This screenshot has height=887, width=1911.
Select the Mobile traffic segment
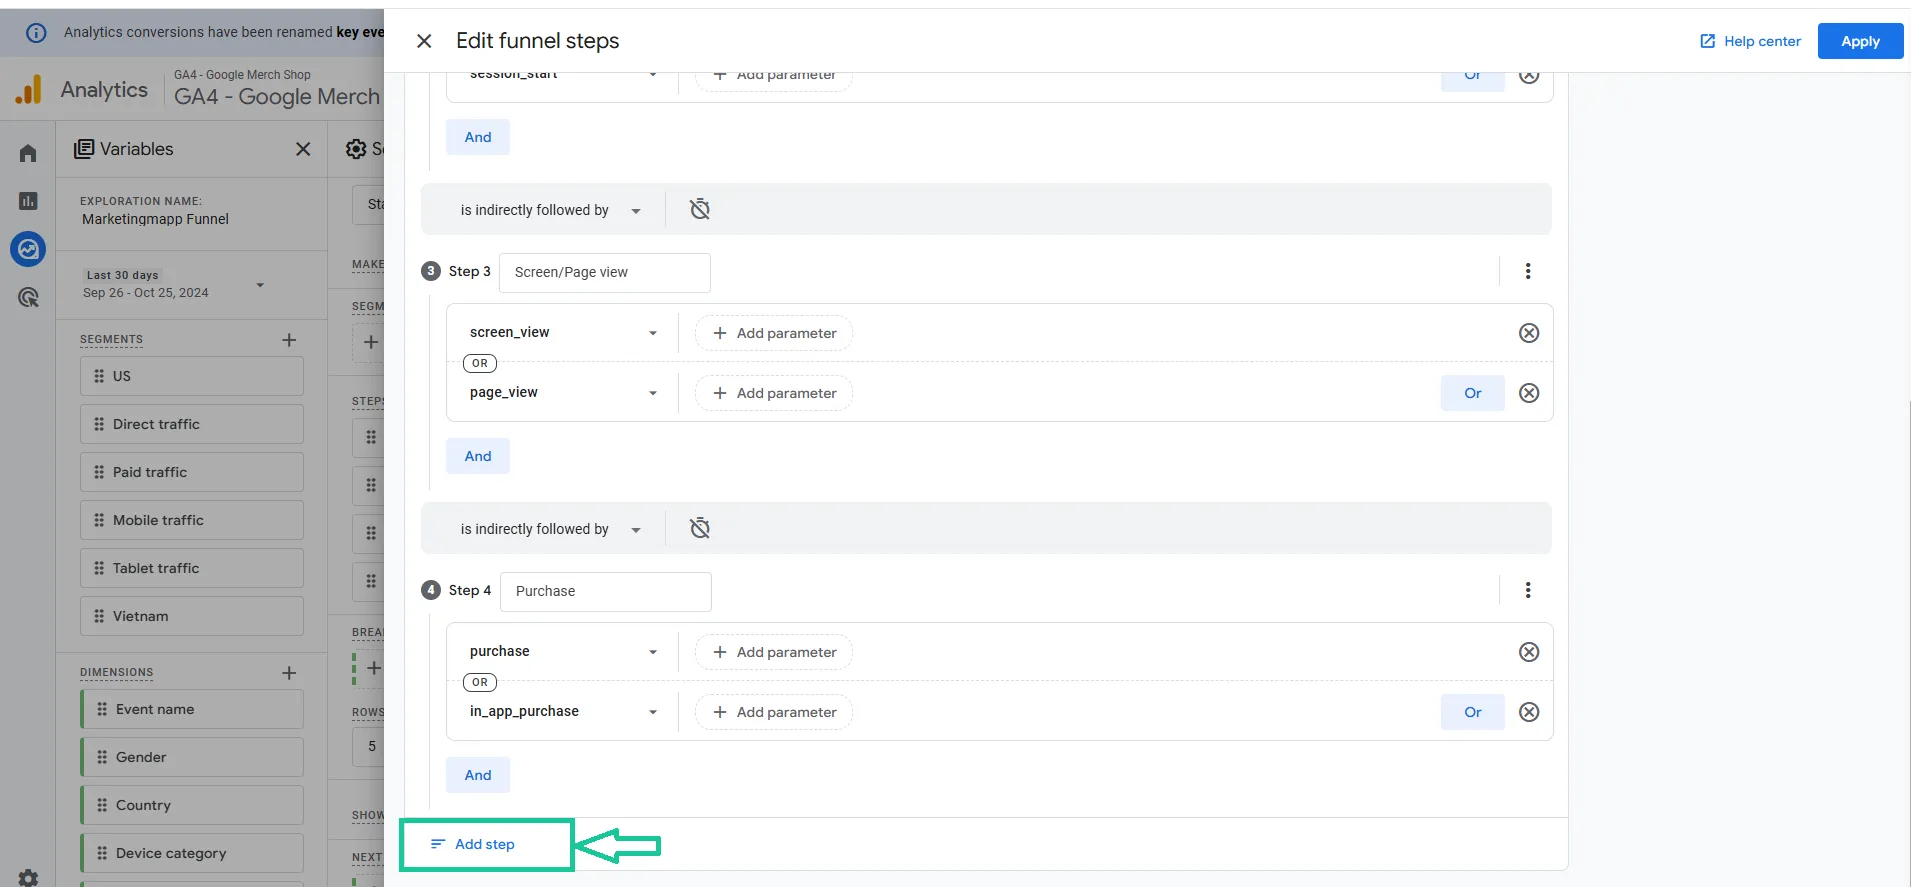click(x=192, y=520)
